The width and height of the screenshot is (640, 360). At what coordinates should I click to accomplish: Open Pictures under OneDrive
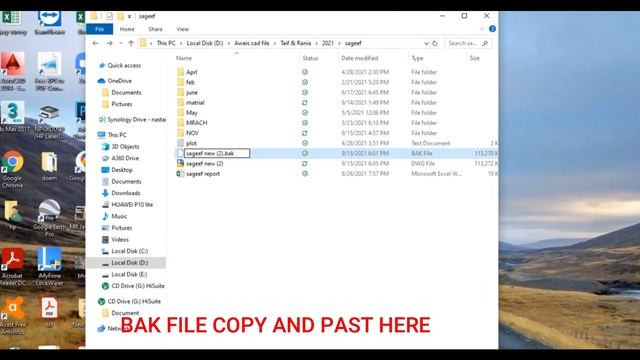122,104
